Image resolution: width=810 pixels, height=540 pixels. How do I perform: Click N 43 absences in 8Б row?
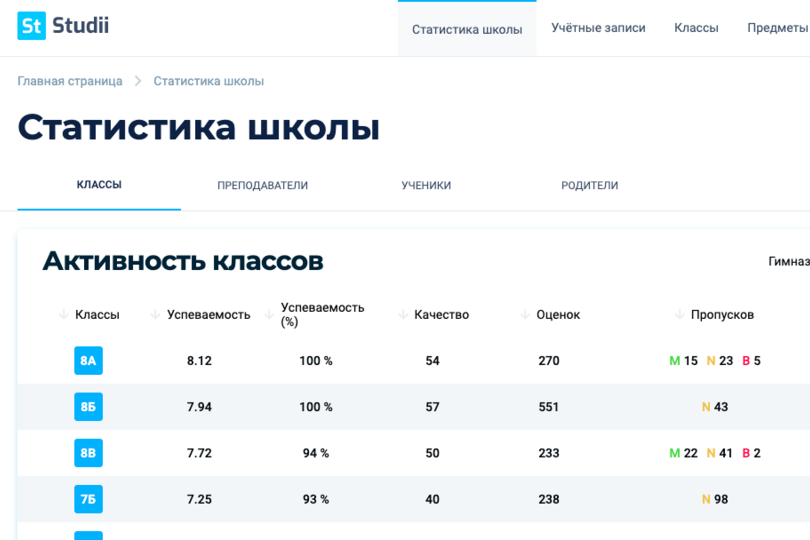tap(715, 407)
